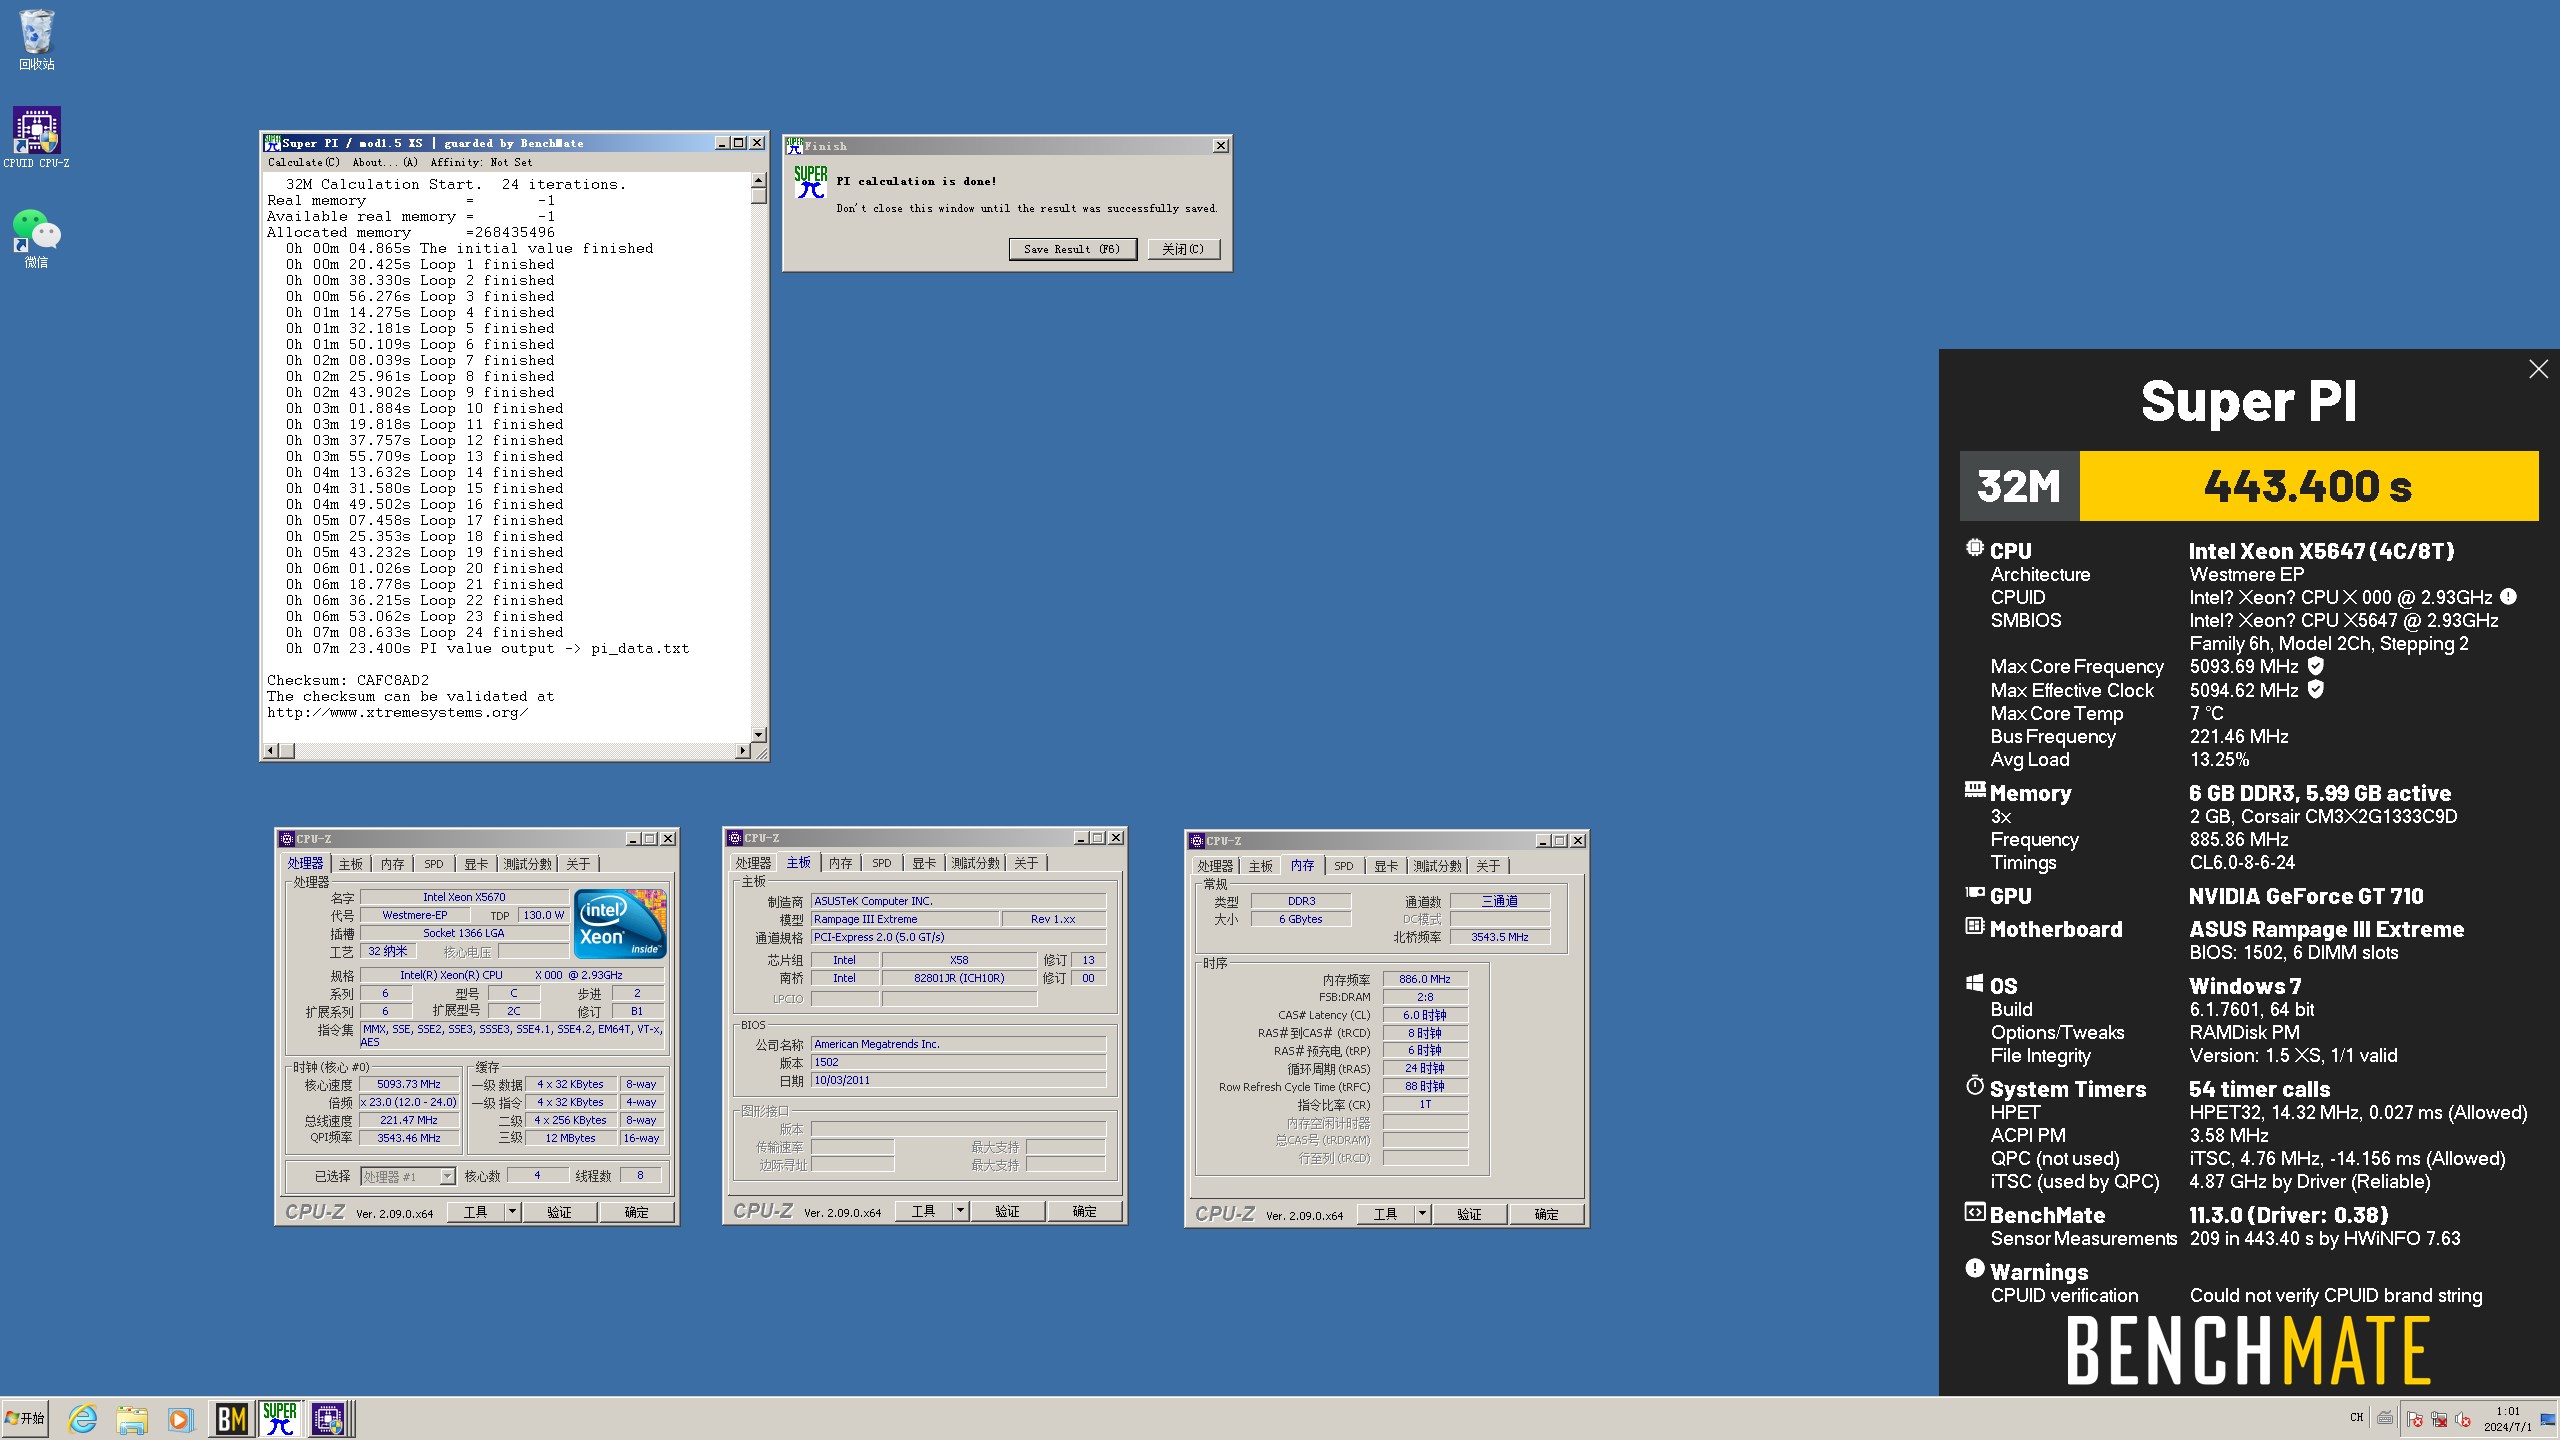Viewport: 2560px width, 1440px height.
Task: Click the left CPU-Z title bar icon
Action: [x=287, y=839]
